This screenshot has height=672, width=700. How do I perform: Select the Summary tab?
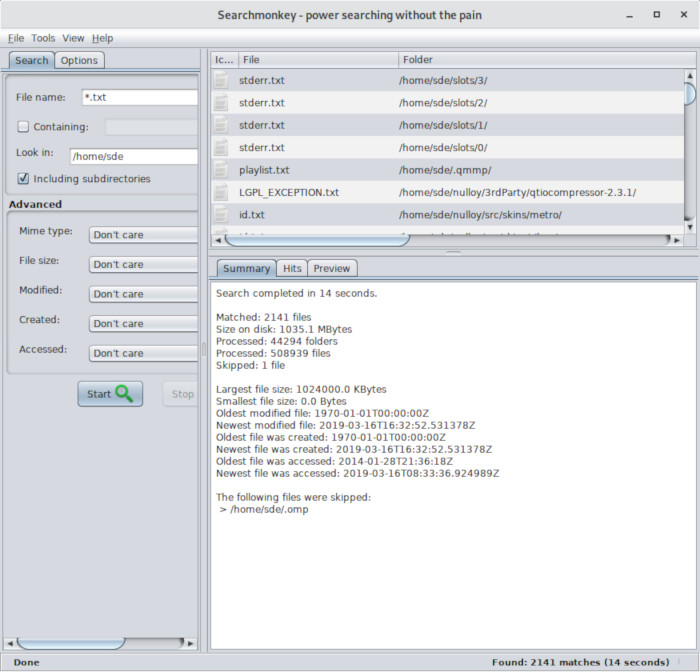(246, 268)
